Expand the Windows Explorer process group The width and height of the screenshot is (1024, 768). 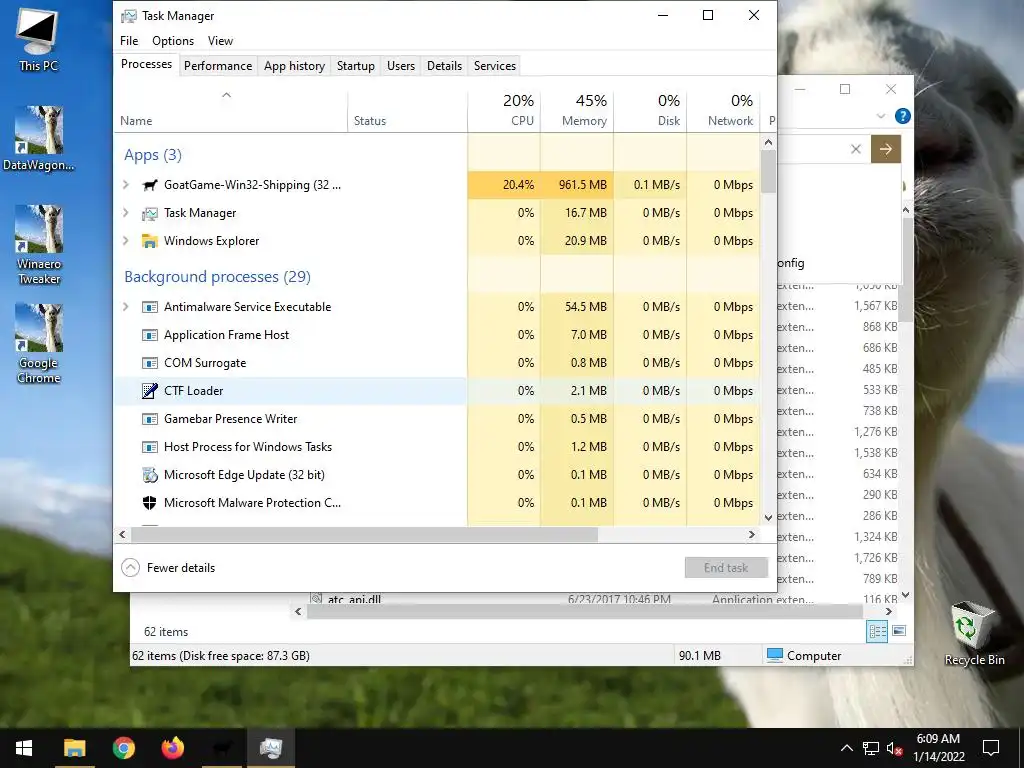click(x=126, y=241)
